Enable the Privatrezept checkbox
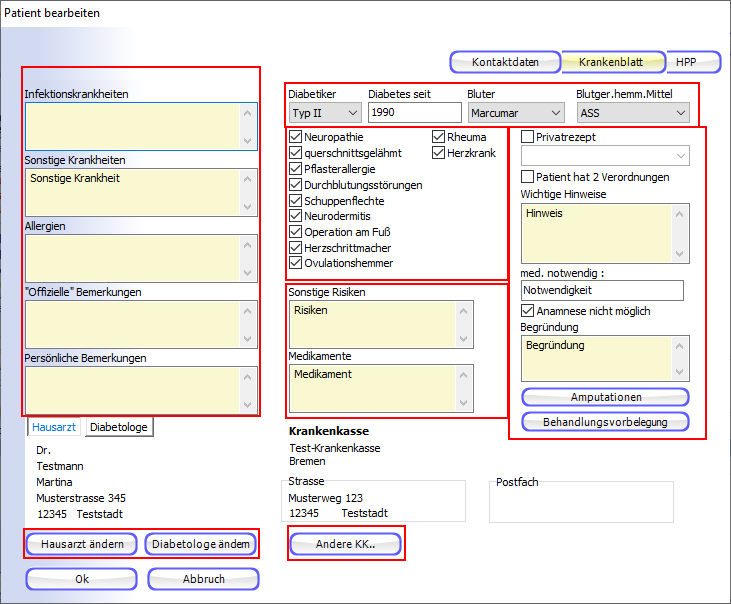 coord(528,137)
